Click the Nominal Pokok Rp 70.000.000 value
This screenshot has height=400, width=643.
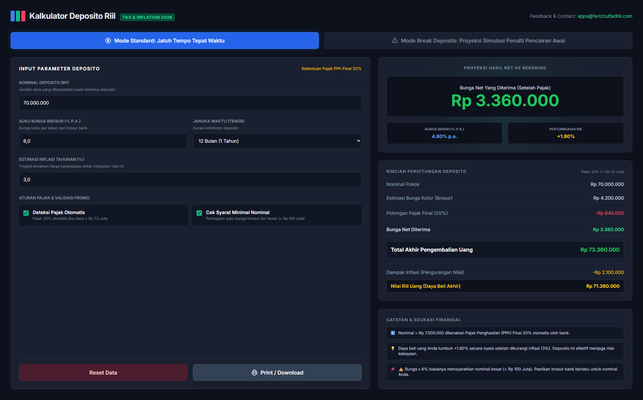coord(607,184)
